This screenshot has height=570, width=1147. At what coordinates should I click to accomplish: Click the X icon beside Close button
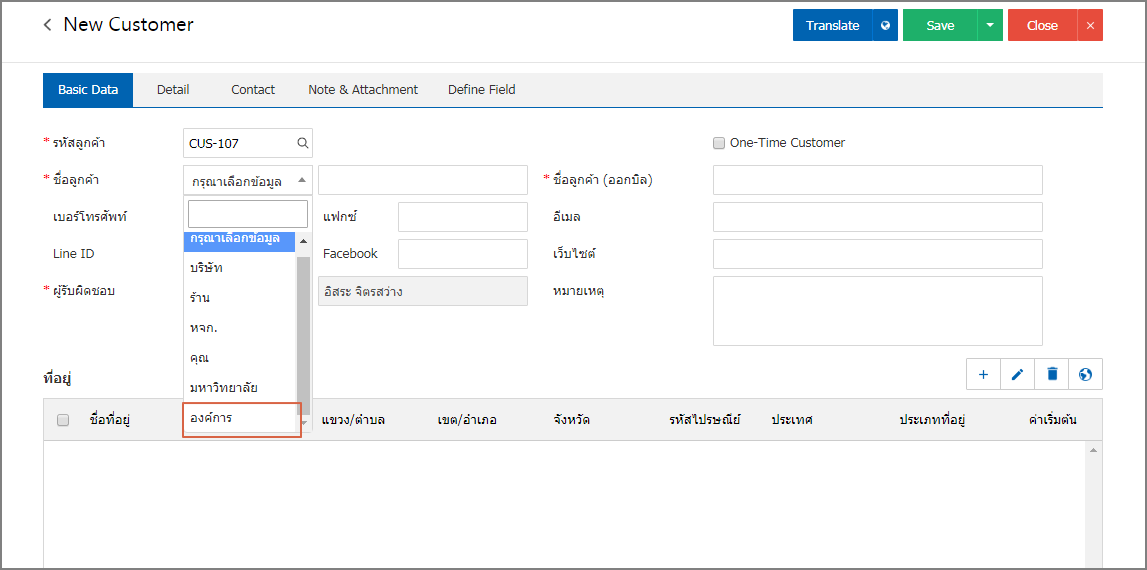[x=1090, y=25]
